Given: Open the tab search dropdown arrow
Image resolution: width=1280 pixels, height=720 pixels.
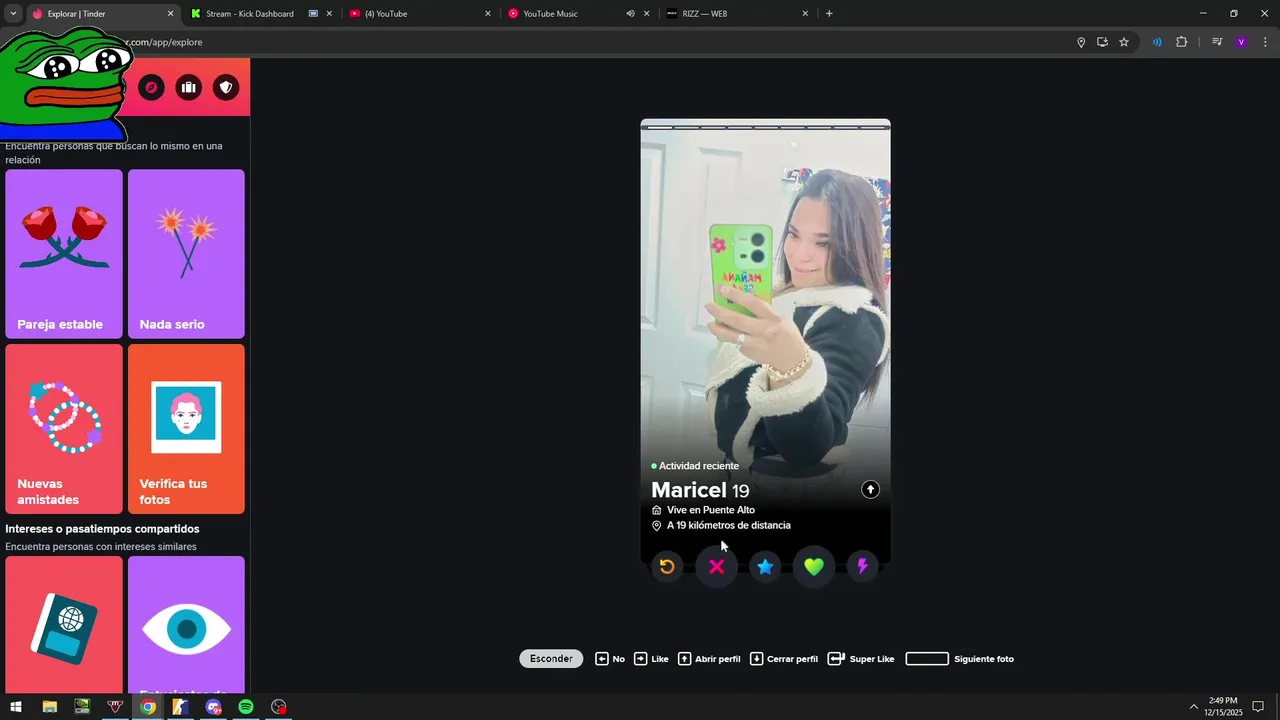Looking at the screenshot, I should (13, 14).
